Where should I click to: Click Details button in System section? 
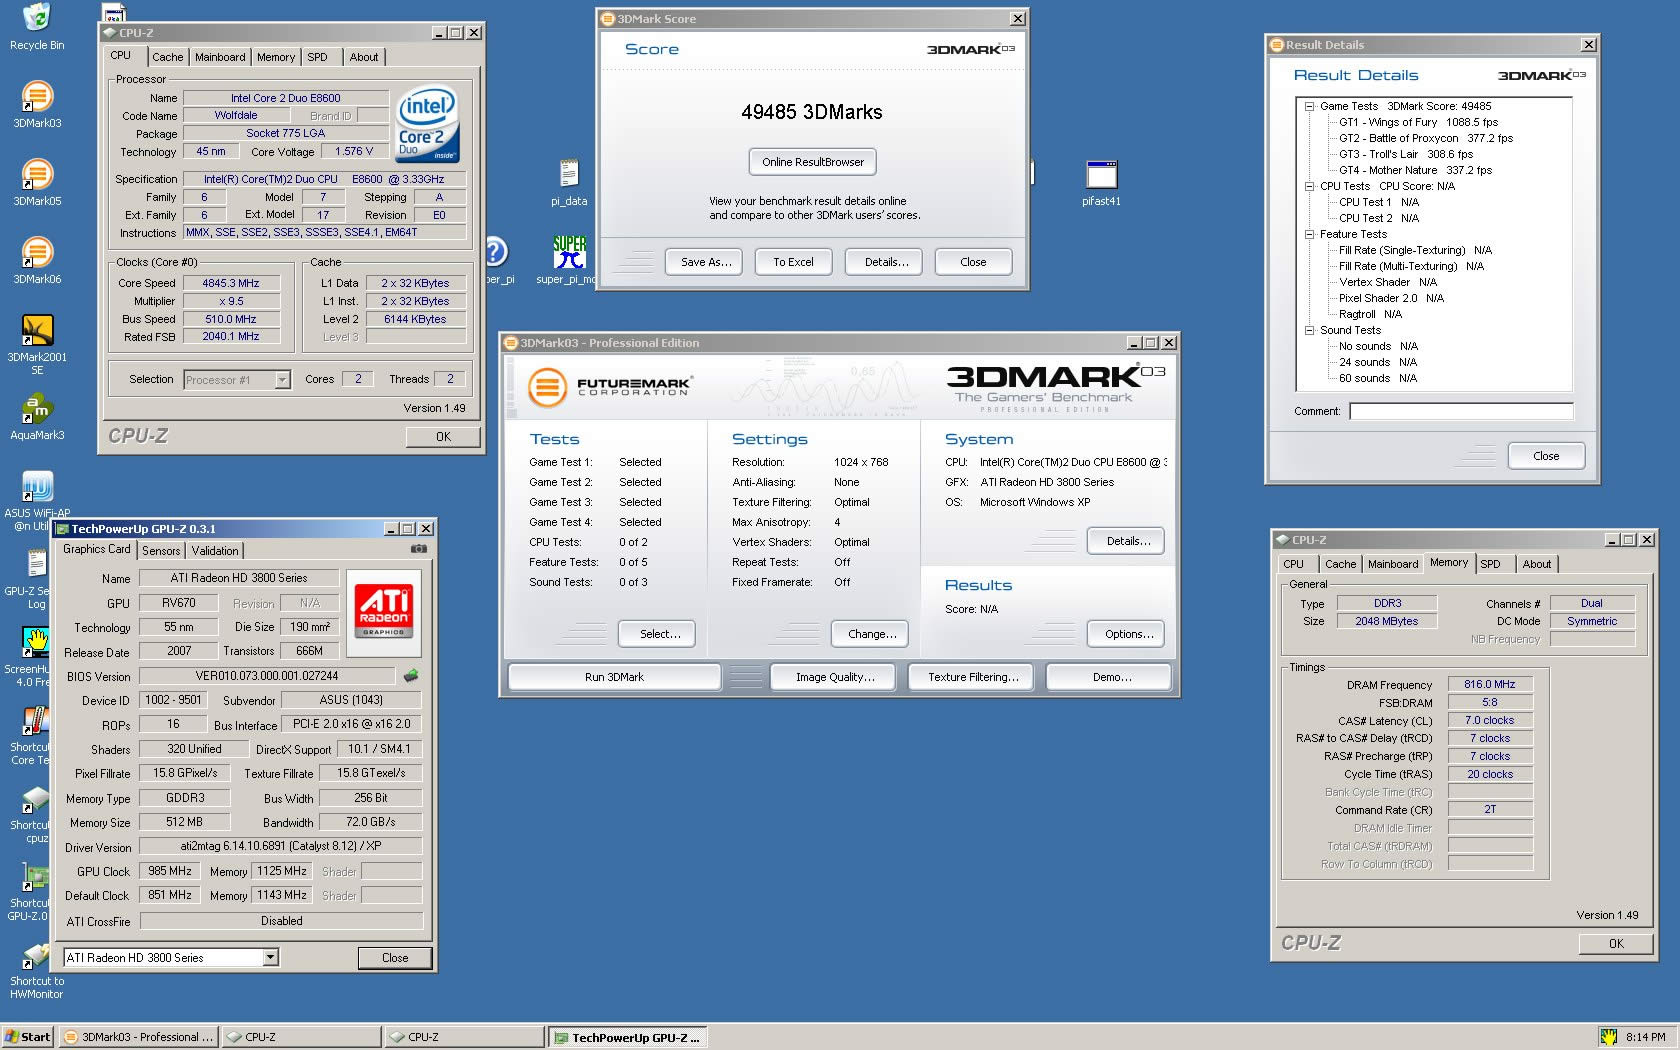[1128, 541]
